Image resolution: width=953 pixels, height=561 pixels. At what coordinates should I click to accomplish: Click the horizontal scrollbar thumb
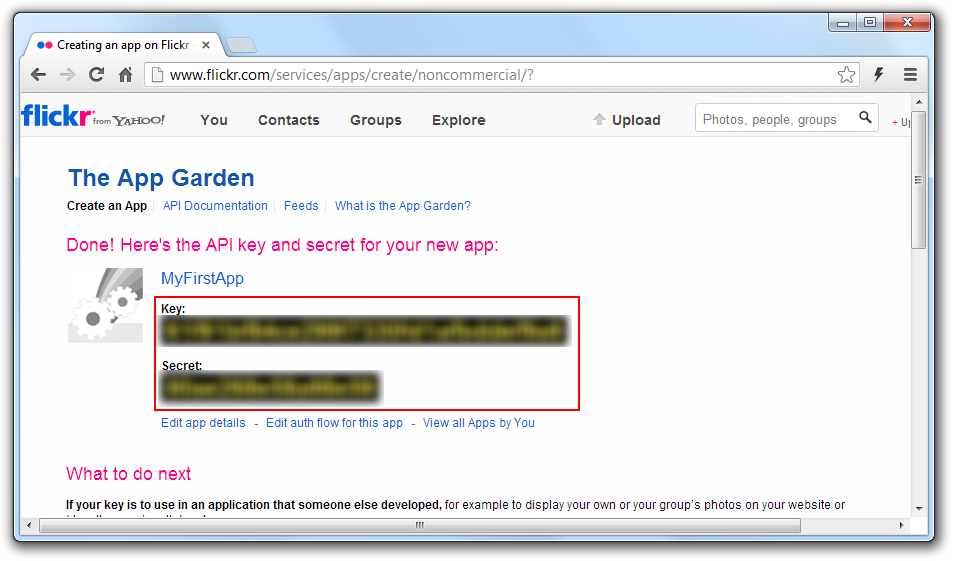tap(420, 525)
